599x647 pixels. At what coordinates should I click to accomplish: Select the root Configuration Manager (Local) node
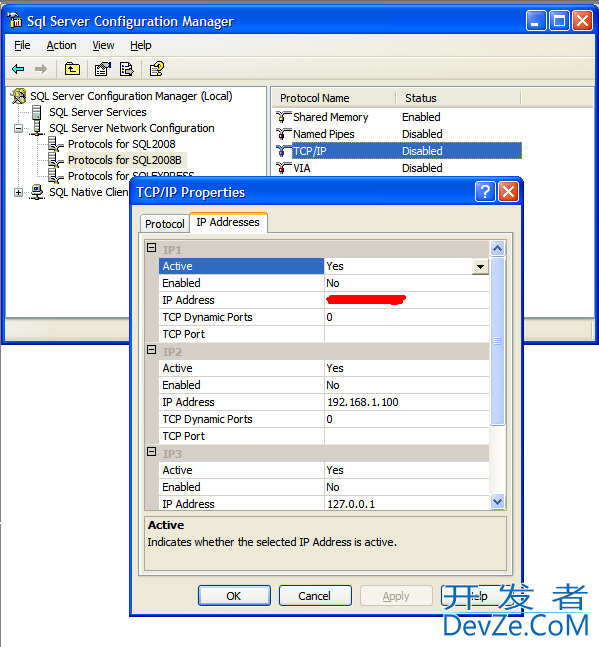tap(131, 96)
